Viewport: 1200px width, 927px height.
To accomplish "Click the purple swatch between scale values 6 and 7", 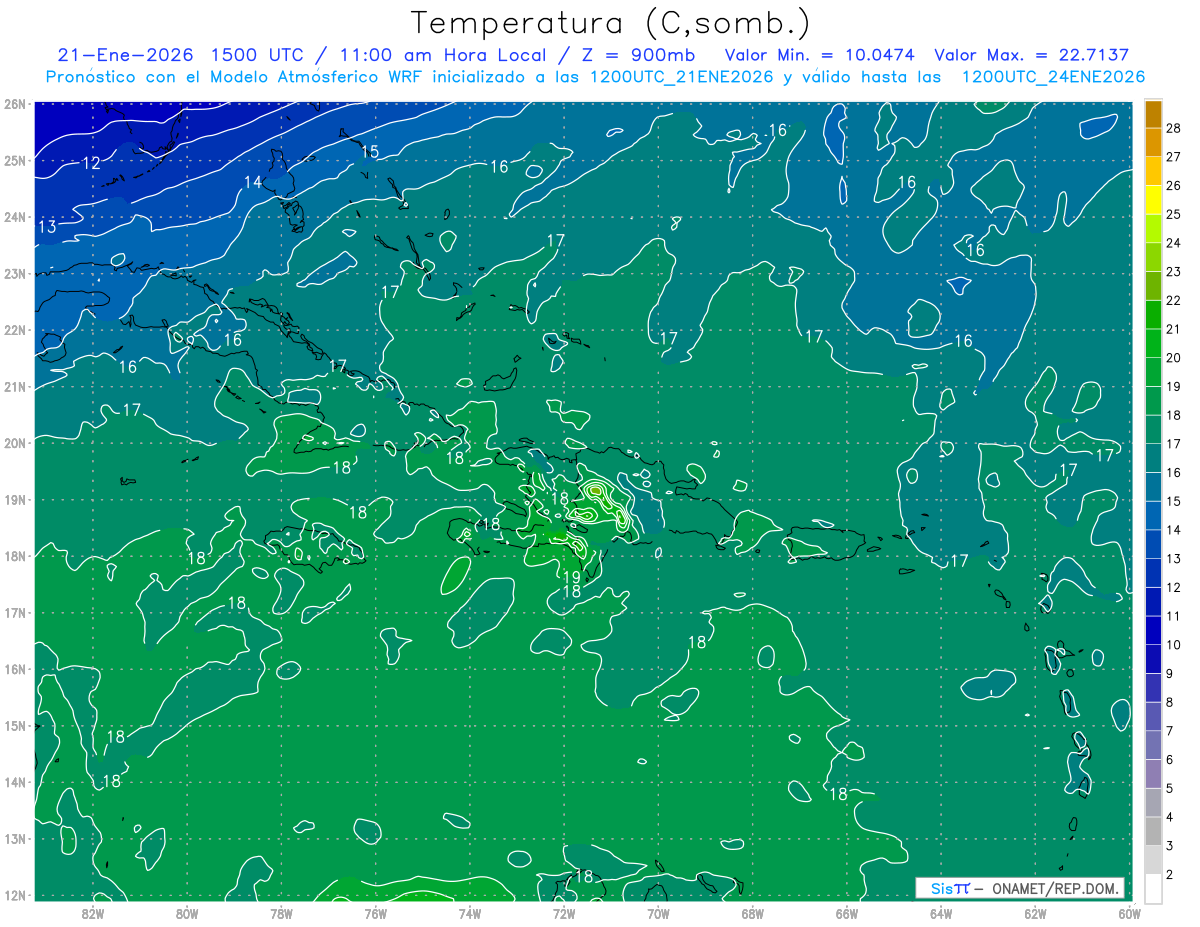I will (1153, 745).
